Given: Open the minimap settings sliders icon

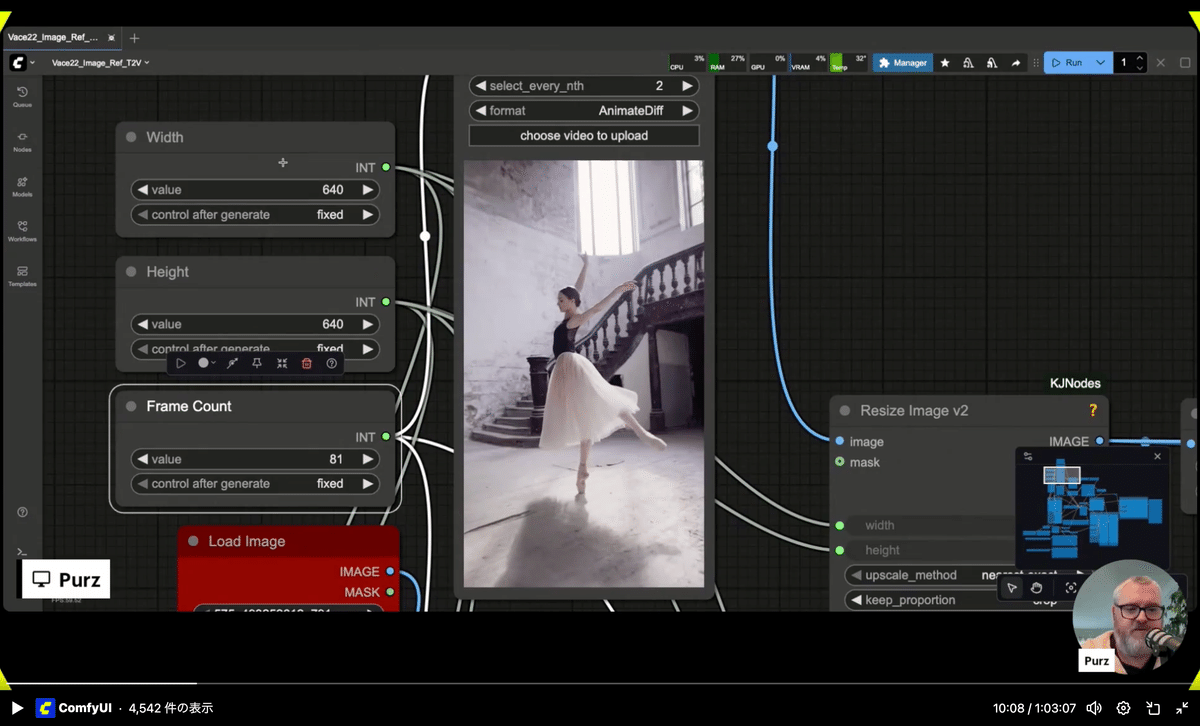Looking at the screenshot, I should [x=1028, y=456].
